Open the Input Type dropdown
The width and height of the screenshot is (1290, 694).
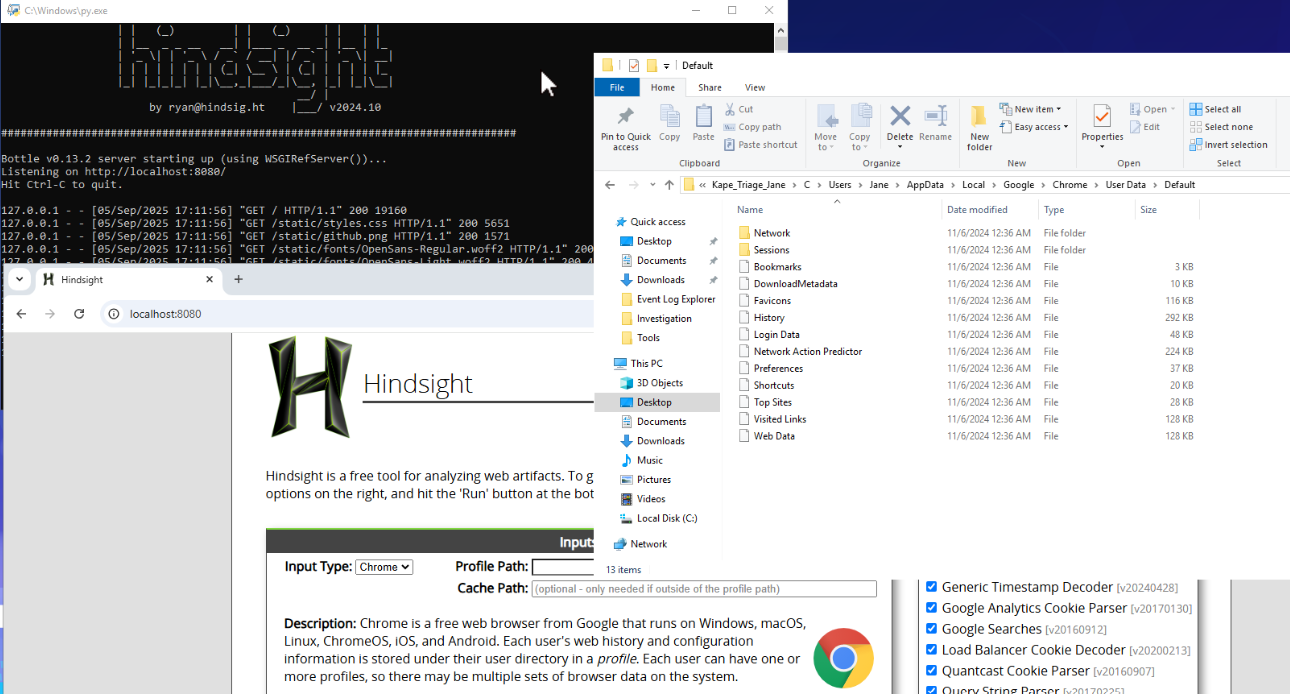pos(384,567)
